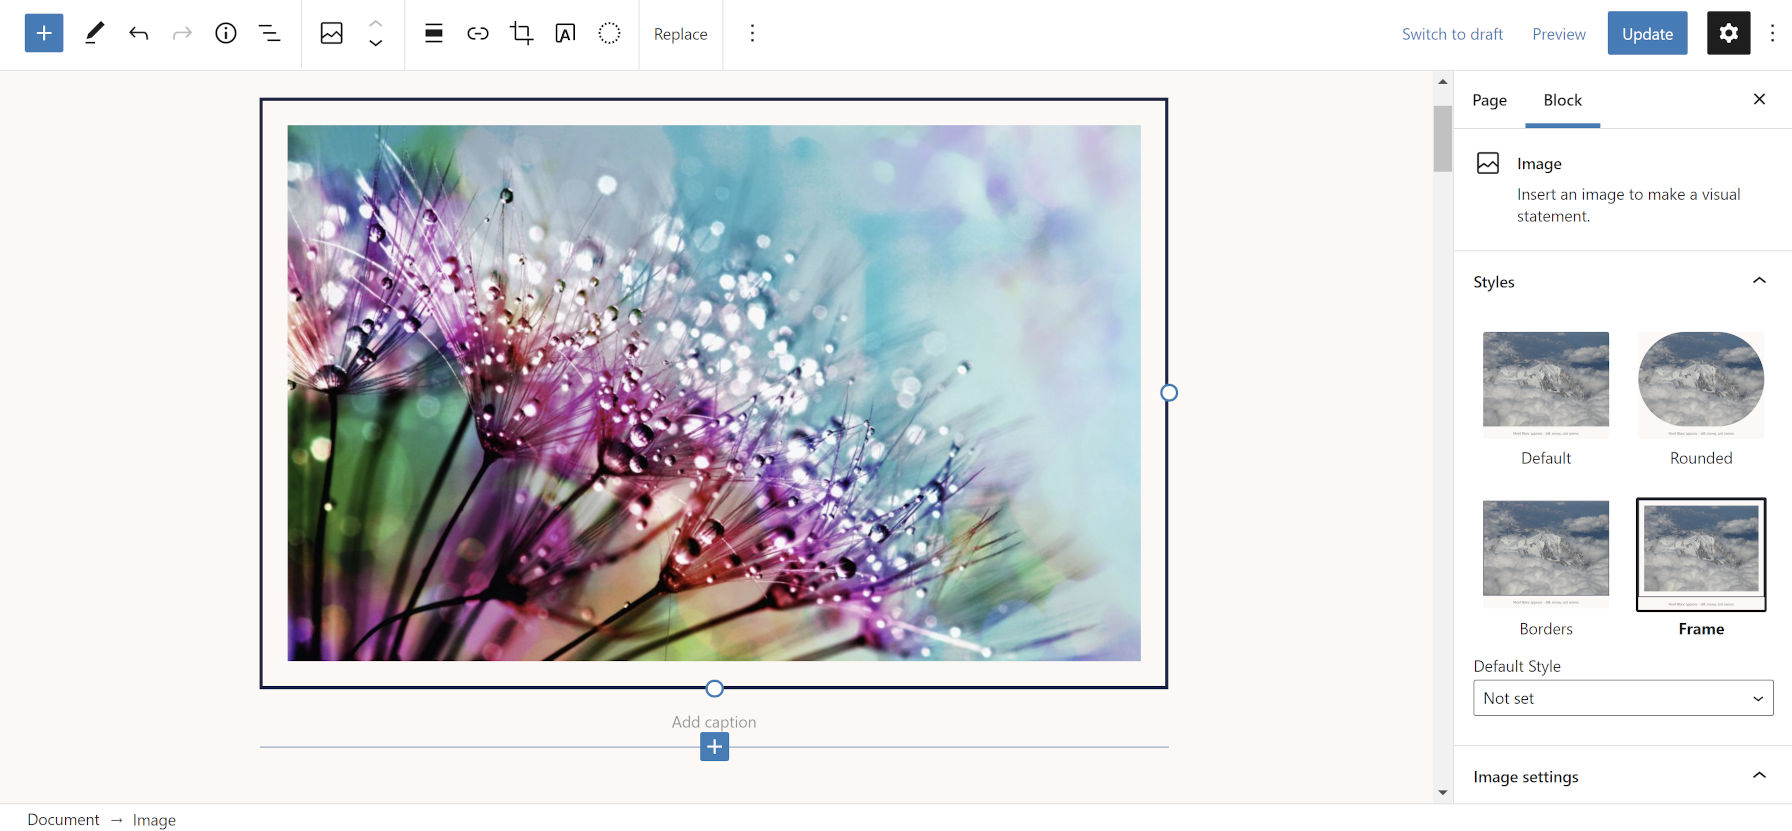Change block type via image icon
This screenshot has width=1792, height=831.
pos(332,33)
